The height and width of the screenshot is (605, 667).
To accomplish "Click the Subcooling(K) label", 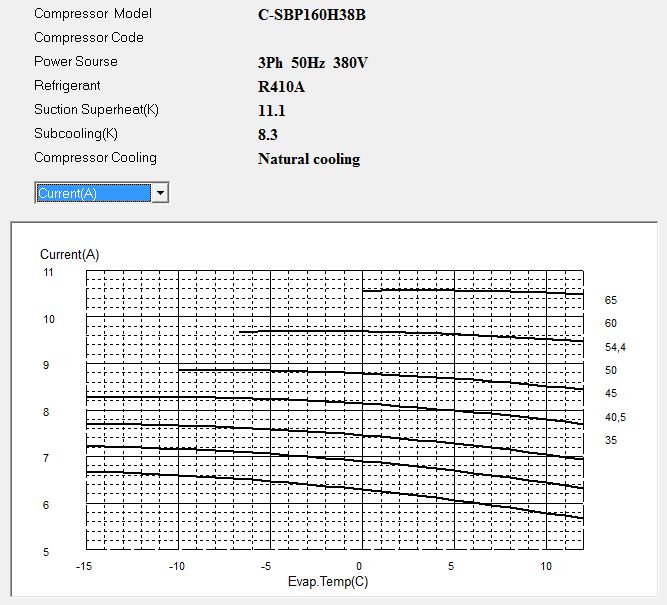I will [75, 134].
